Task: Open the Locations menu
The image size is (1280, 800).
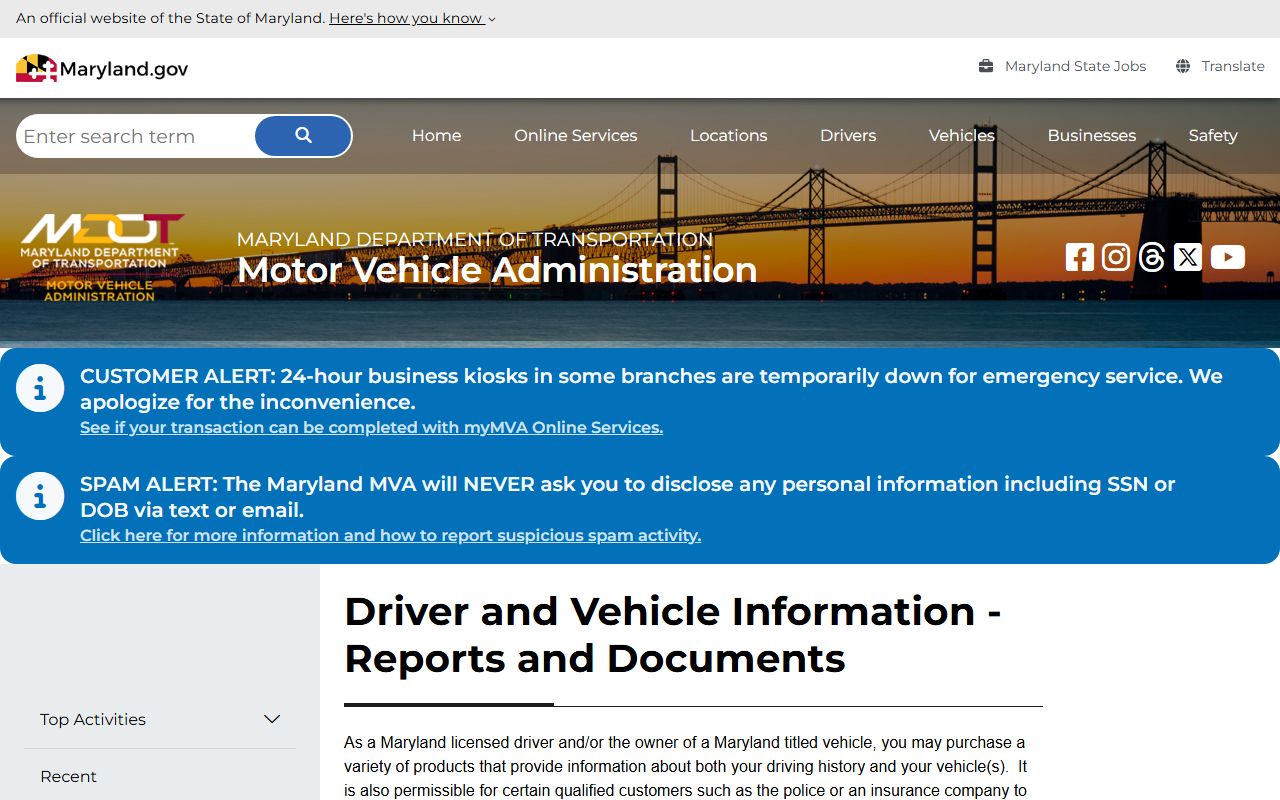Action: pos(729,136)
